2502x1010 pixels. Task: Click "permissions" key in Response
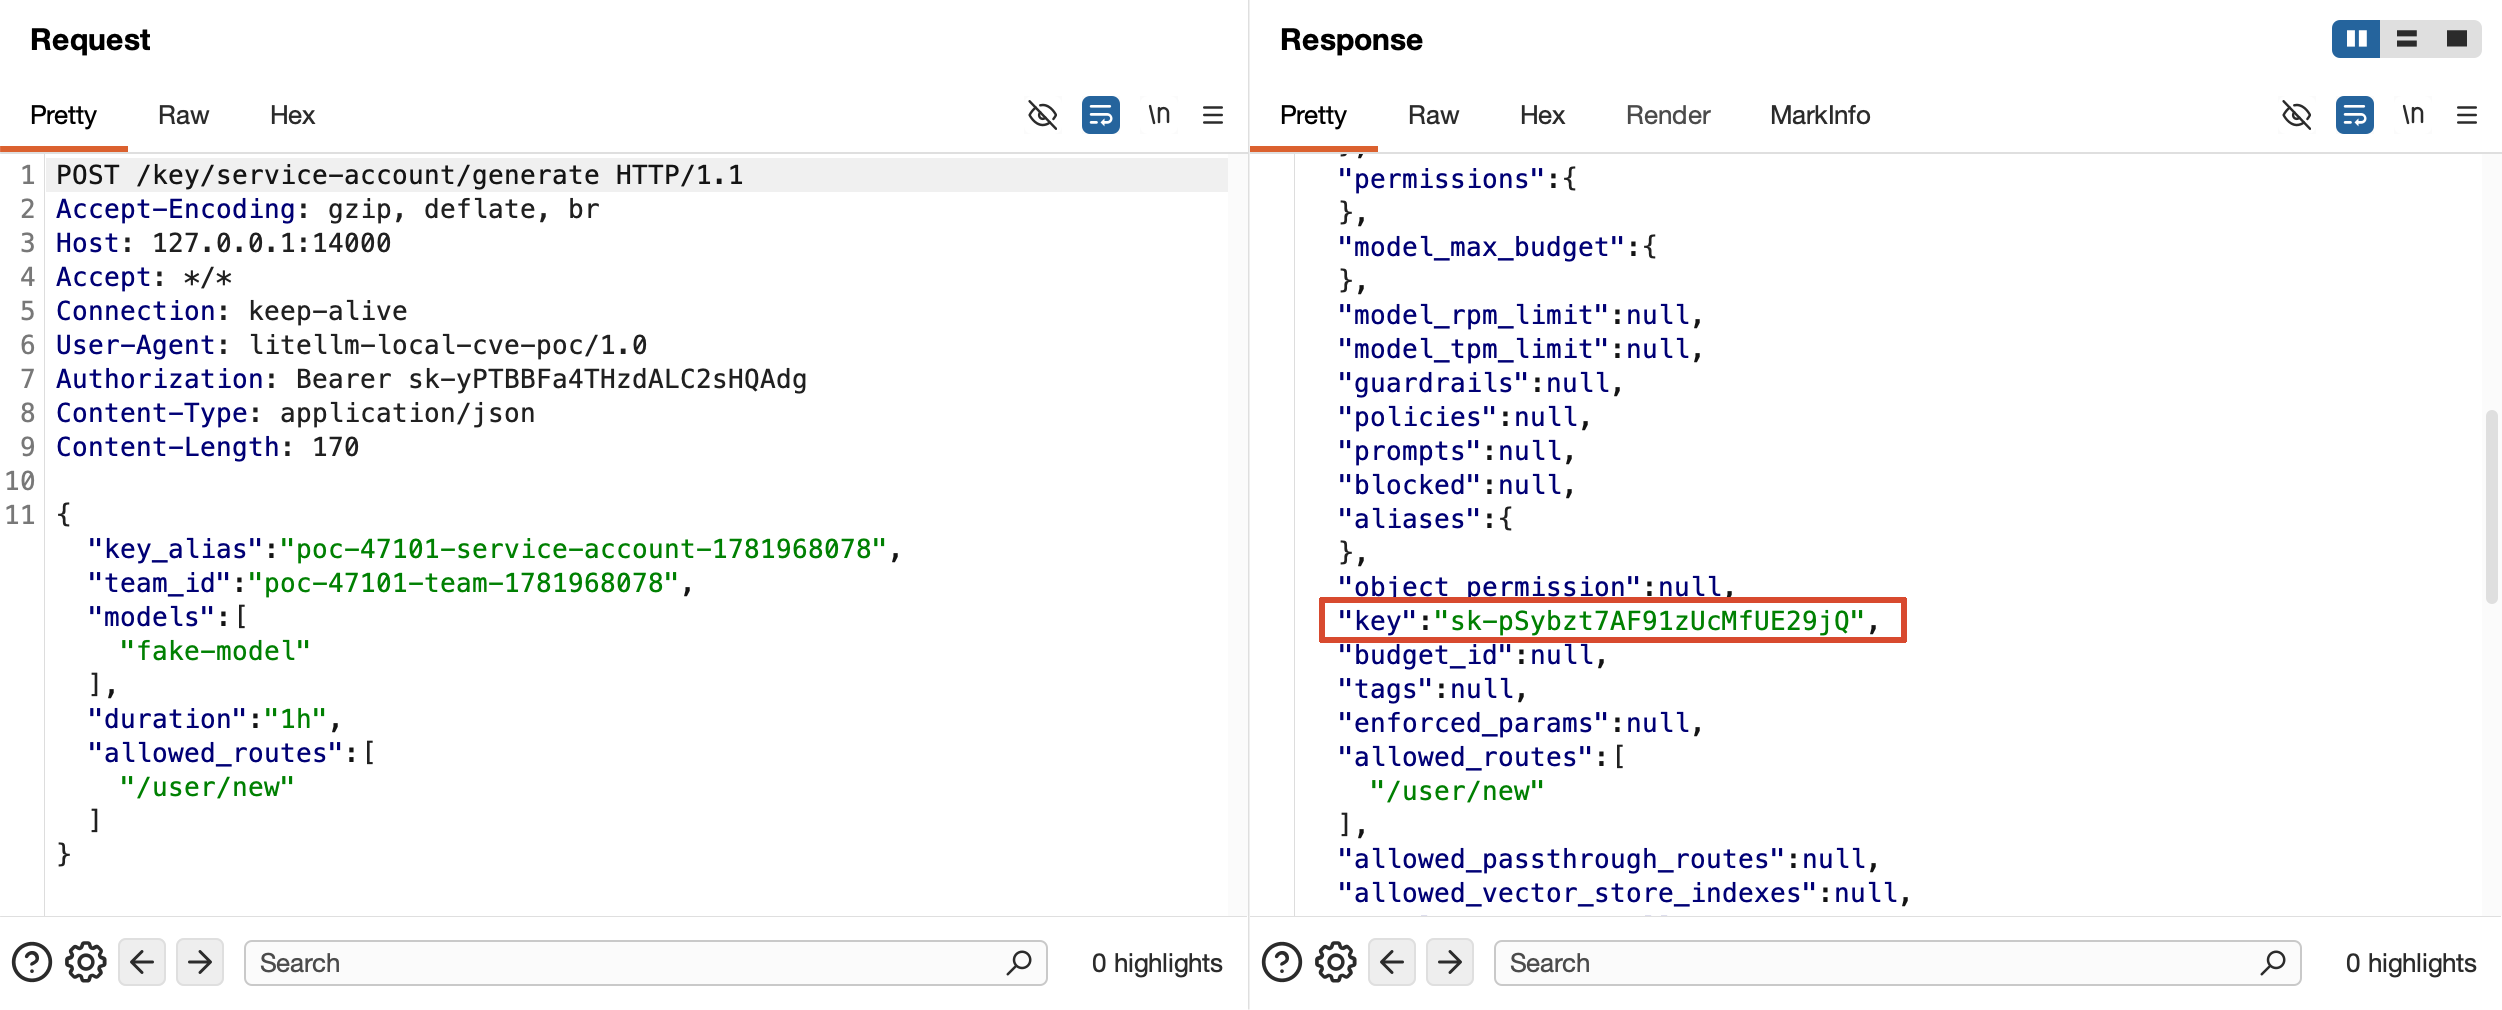1442,180
